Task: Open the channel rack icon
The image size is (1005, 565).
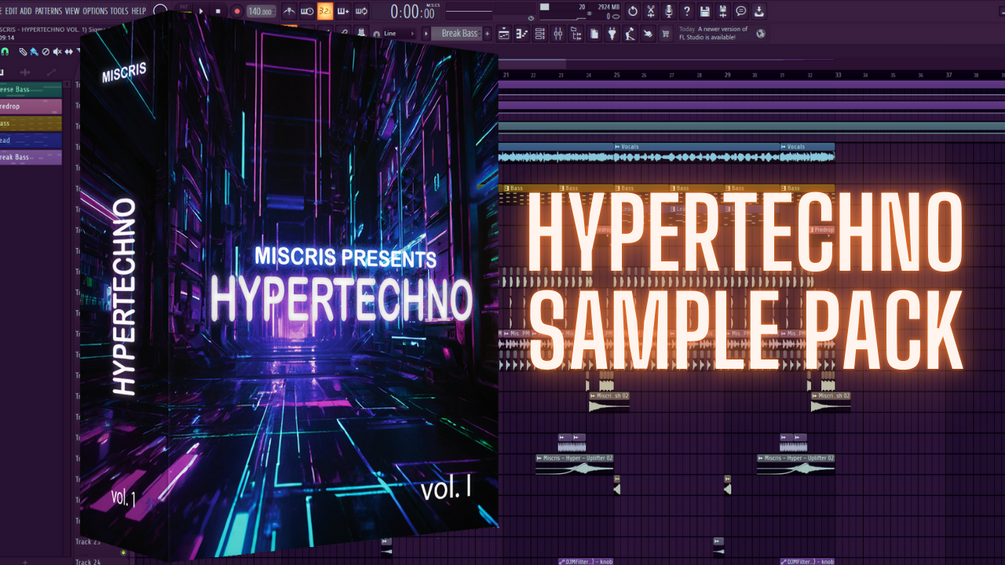Action: click(x=540, y=33)
